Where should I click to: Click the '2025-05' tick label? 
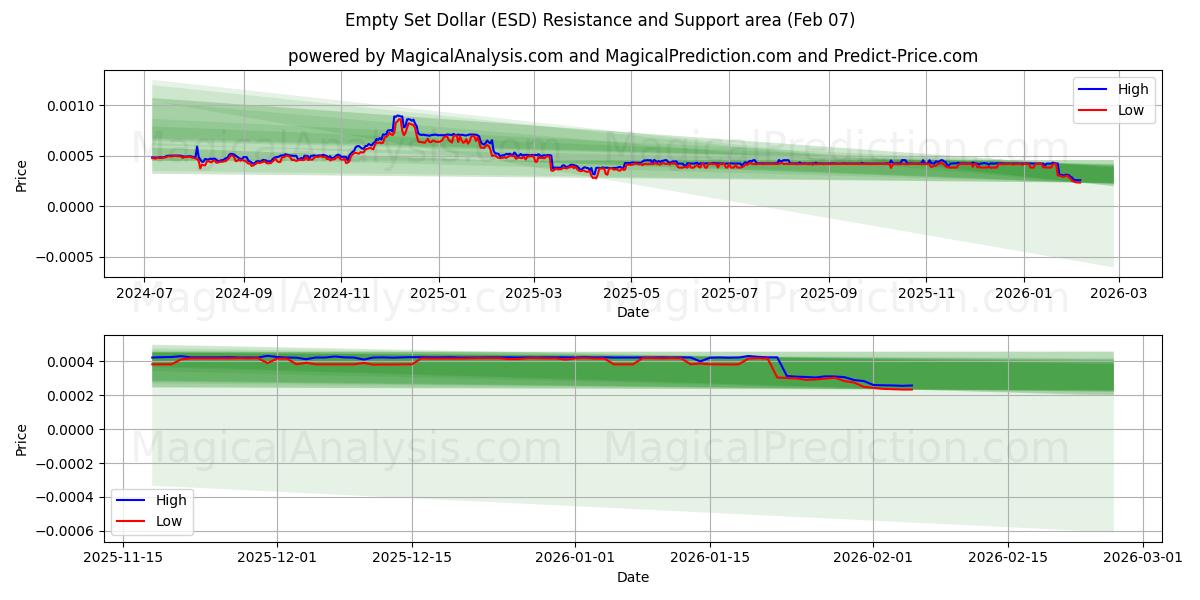coord(631,294)
